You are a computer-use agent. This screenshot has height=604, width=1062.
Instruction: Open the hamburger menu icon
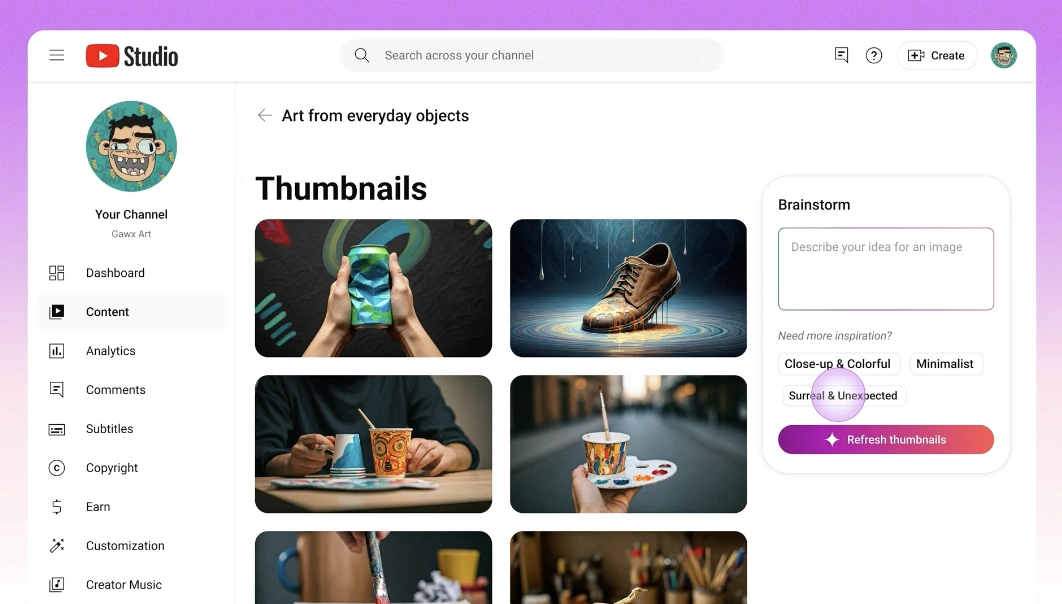57,56
